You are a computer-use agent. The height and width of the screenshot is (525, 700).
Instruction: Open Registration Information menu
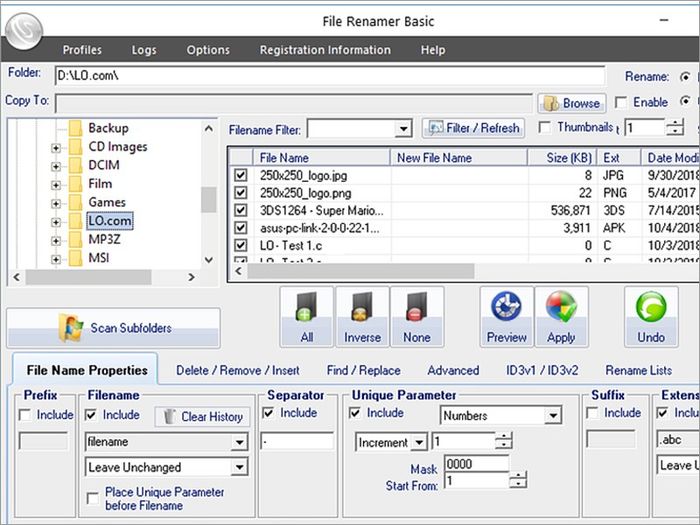[x=325, y=50]
